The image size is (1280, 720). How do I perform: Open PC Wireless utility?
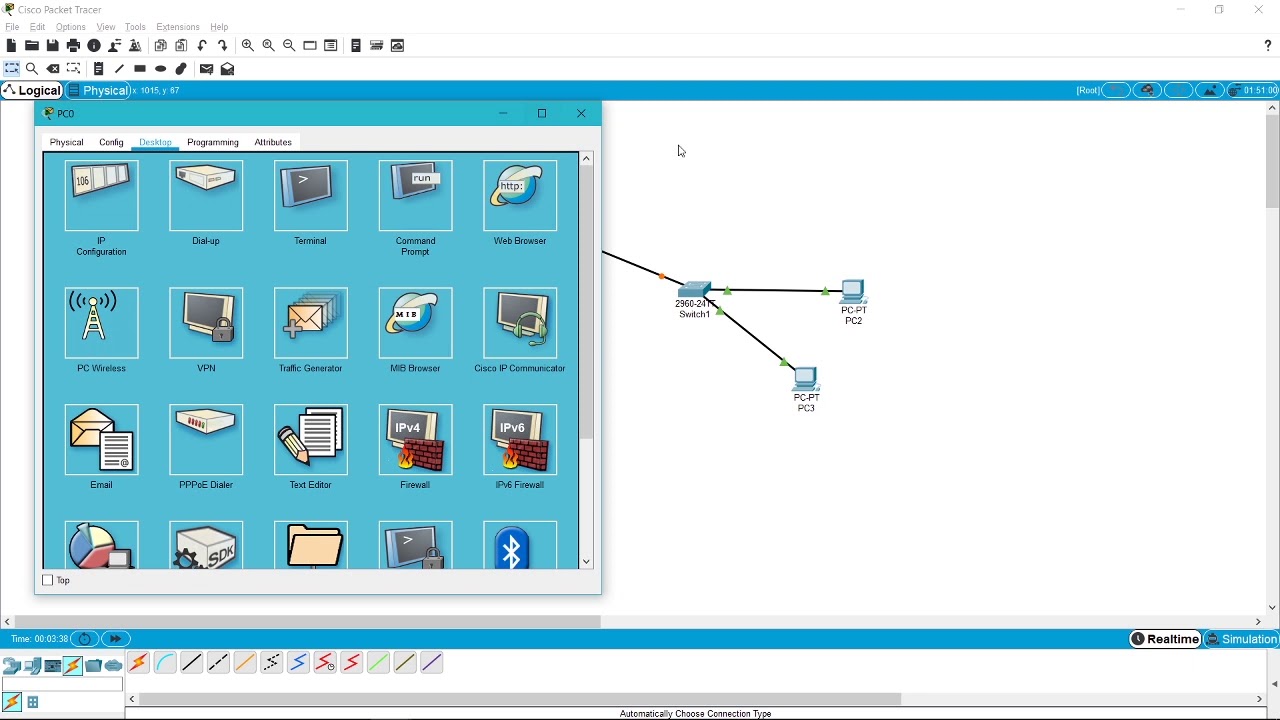(x=101, y=323)
